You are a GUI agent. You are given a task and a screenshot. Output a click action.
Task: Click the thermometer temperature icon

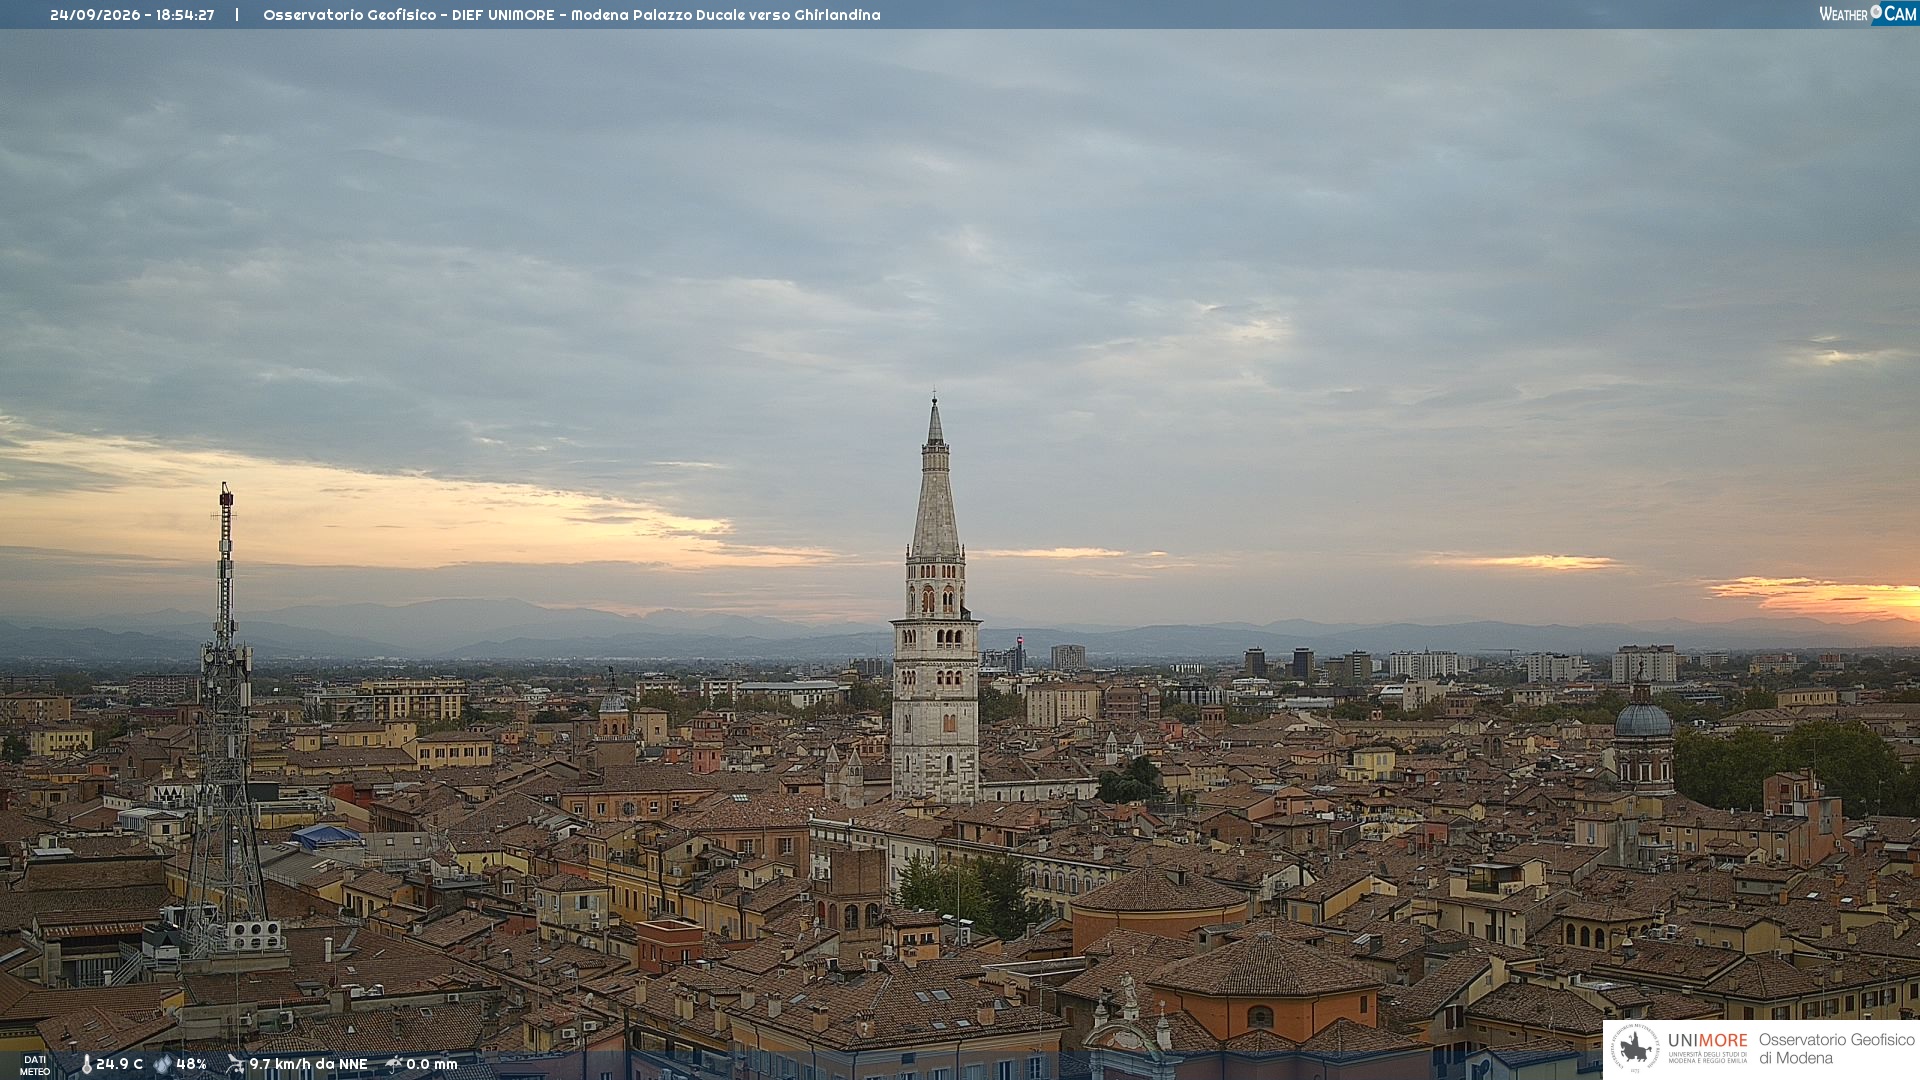coord(86,1064)
